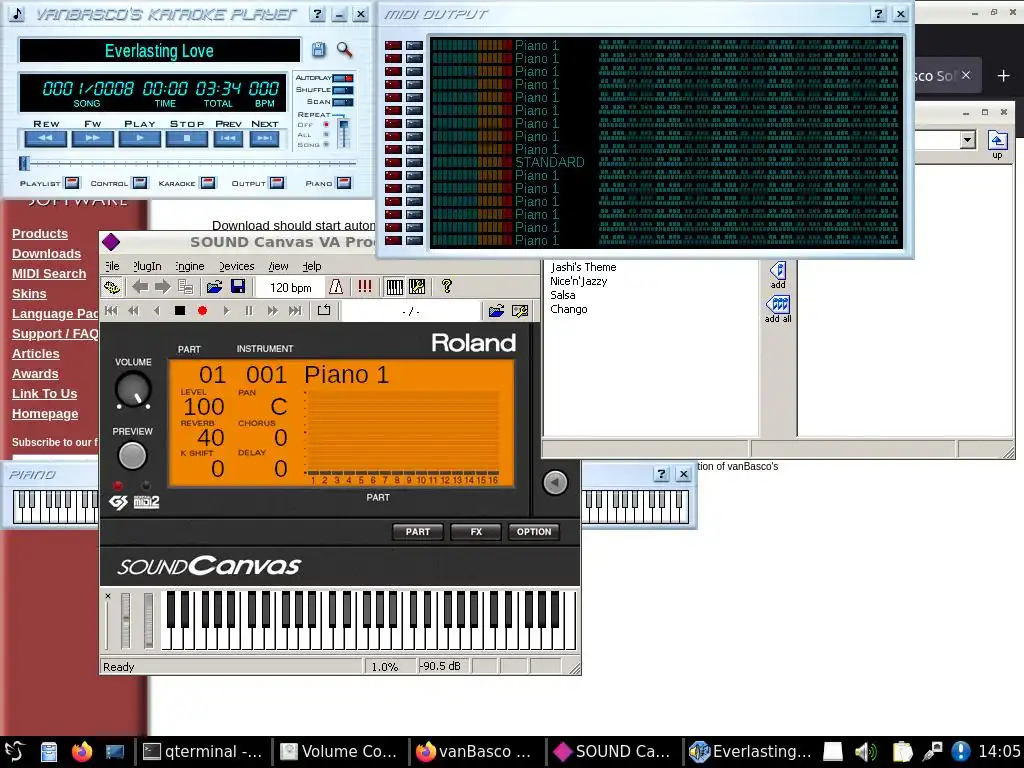Go to previous song with Prev button
1024x768 pixels.
pyautogui.click(x=228, y=138)
